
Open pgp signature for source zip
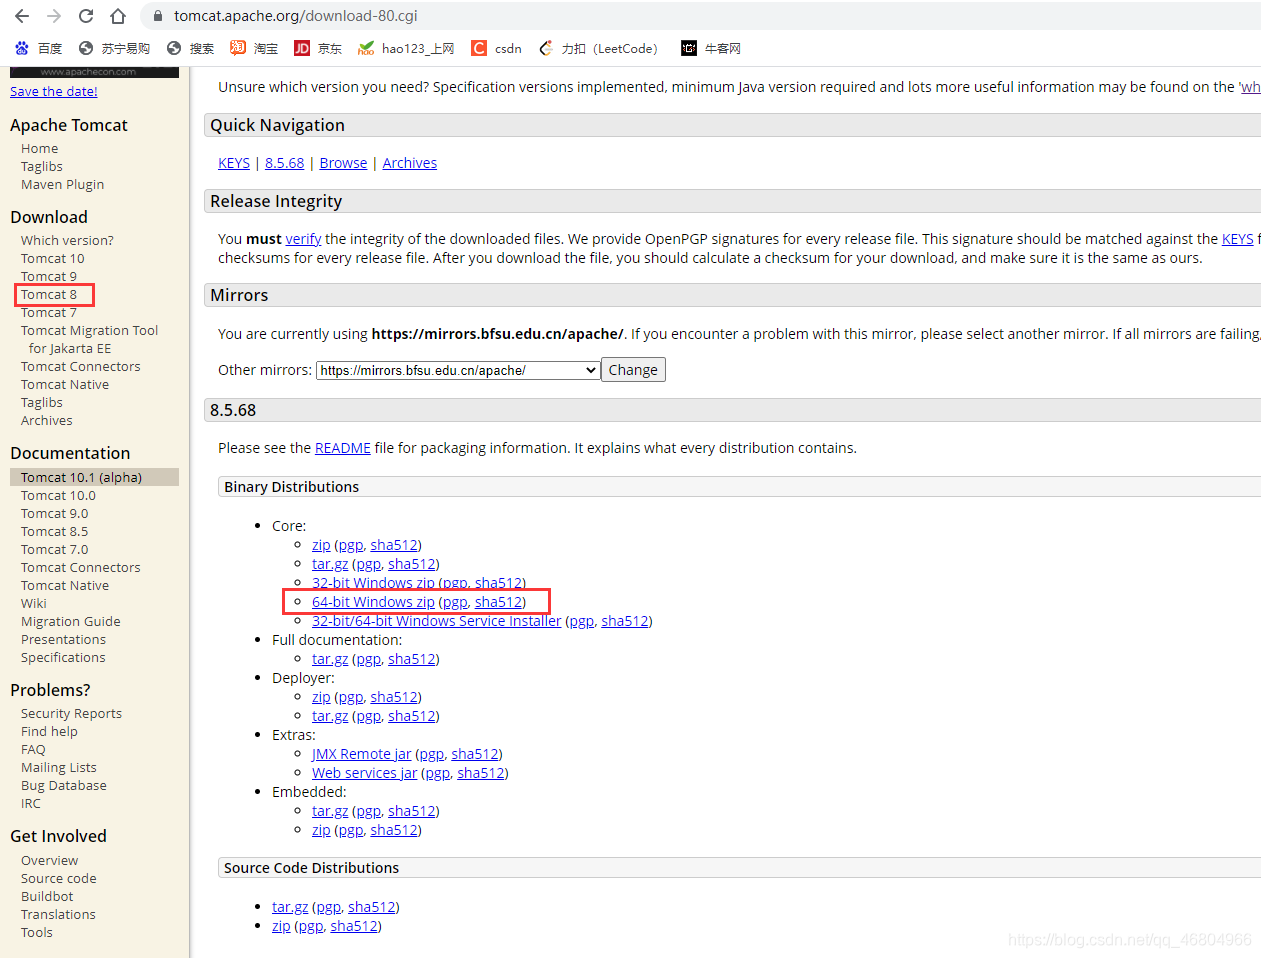310,926
